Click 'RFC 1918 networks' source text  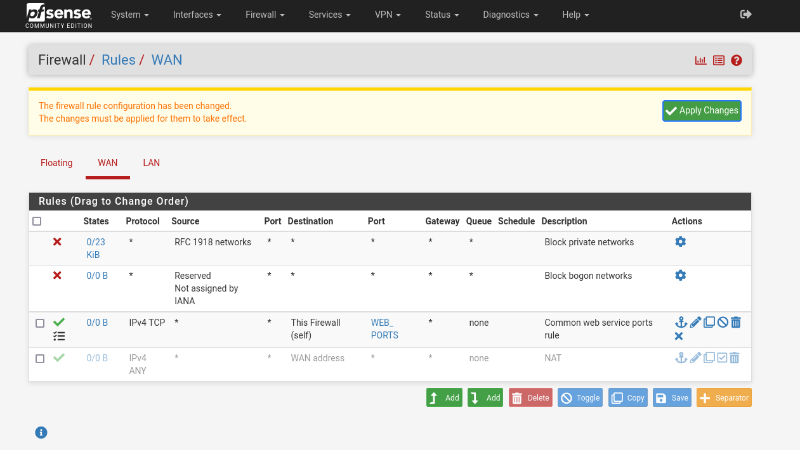(x=213, y=242)
